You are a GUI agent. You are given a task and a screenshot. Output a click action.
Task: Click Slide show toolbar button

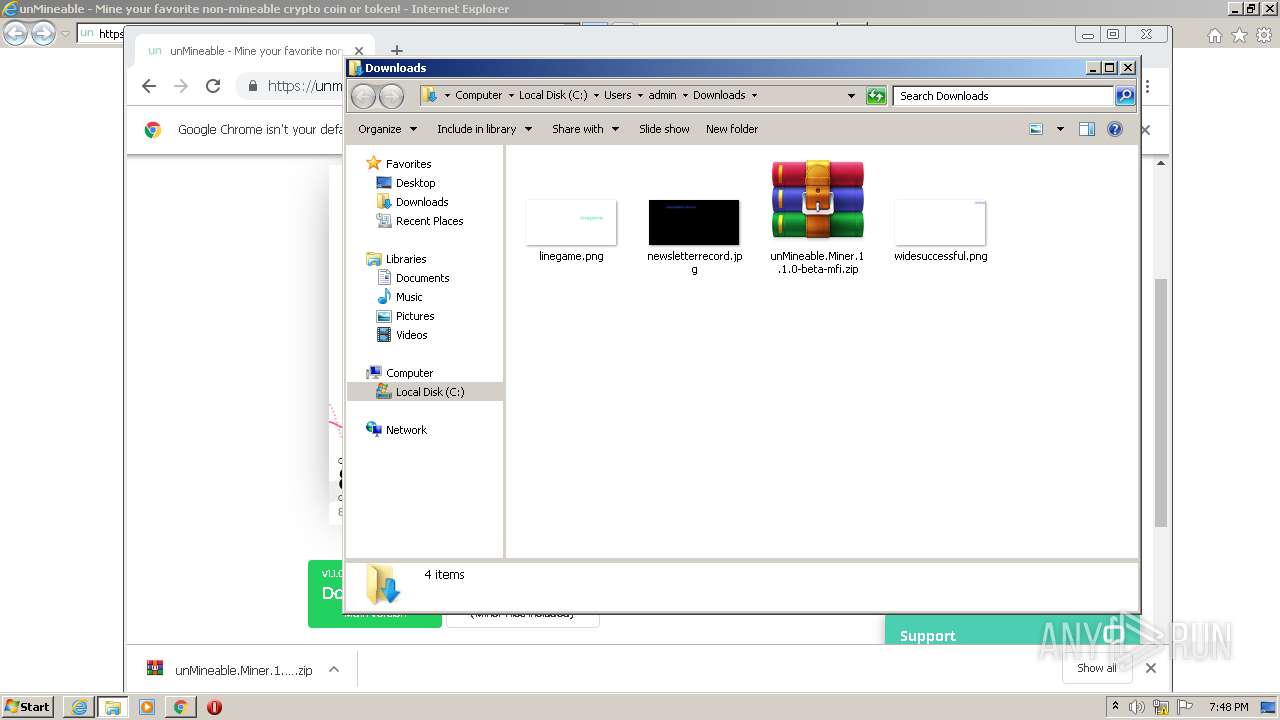(x=664, y=129)
